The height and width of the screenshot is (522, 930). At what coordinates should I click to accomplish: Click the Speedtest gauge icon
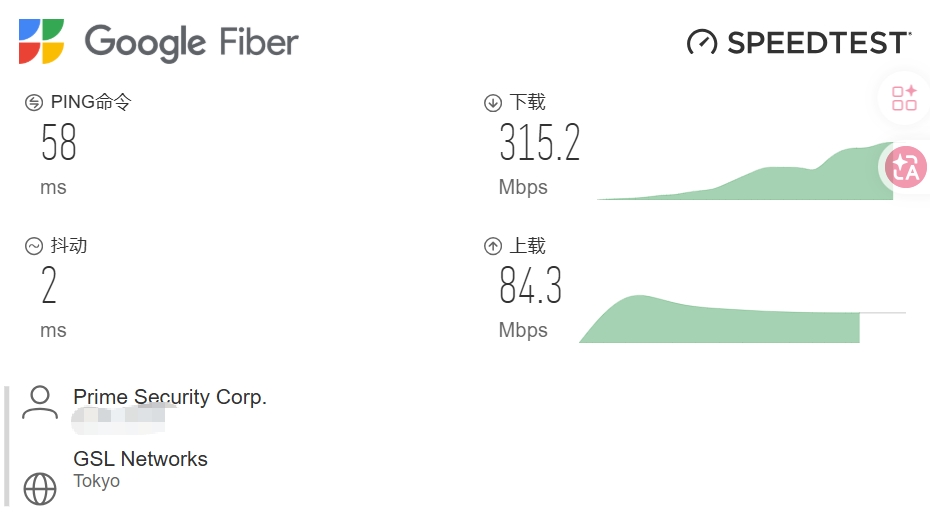point(702,42)
